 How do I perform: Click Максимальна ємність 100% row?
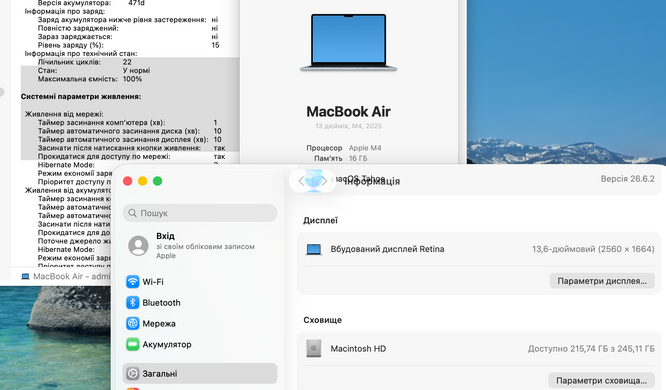[x=90, y=79]
